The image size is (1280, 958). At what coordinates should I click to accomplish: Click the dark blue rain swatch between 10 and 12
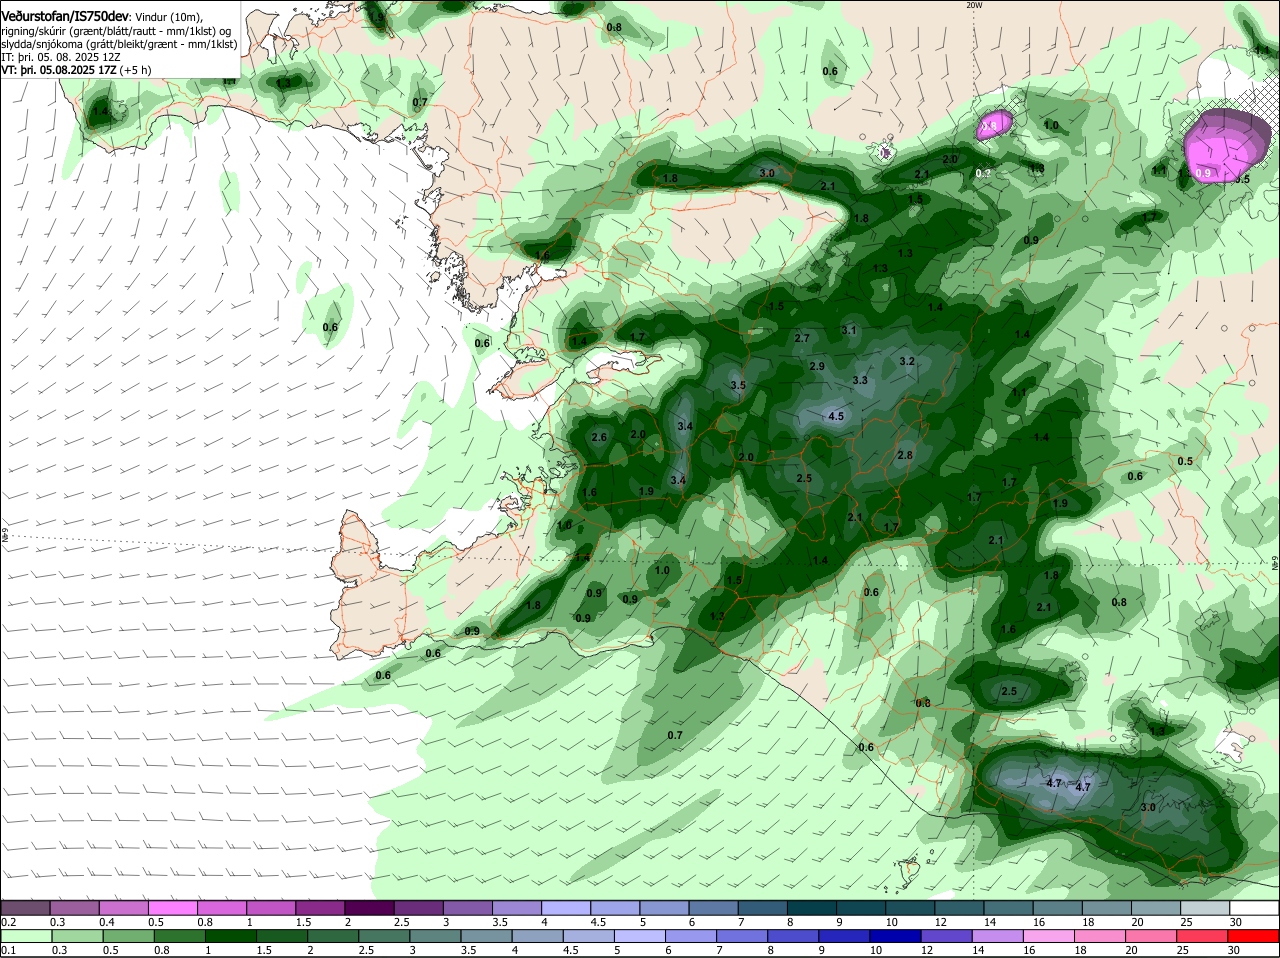pos(895,935)
